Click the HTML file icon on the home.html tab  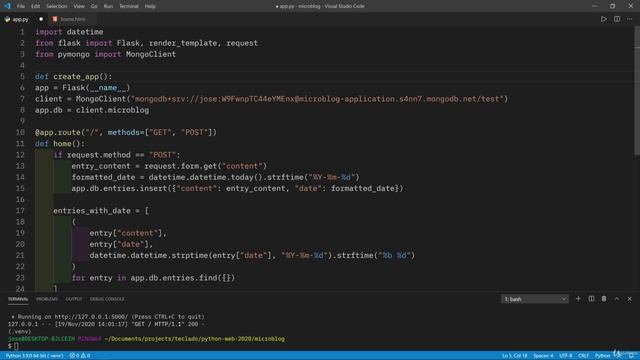click(x=55, y=19)
